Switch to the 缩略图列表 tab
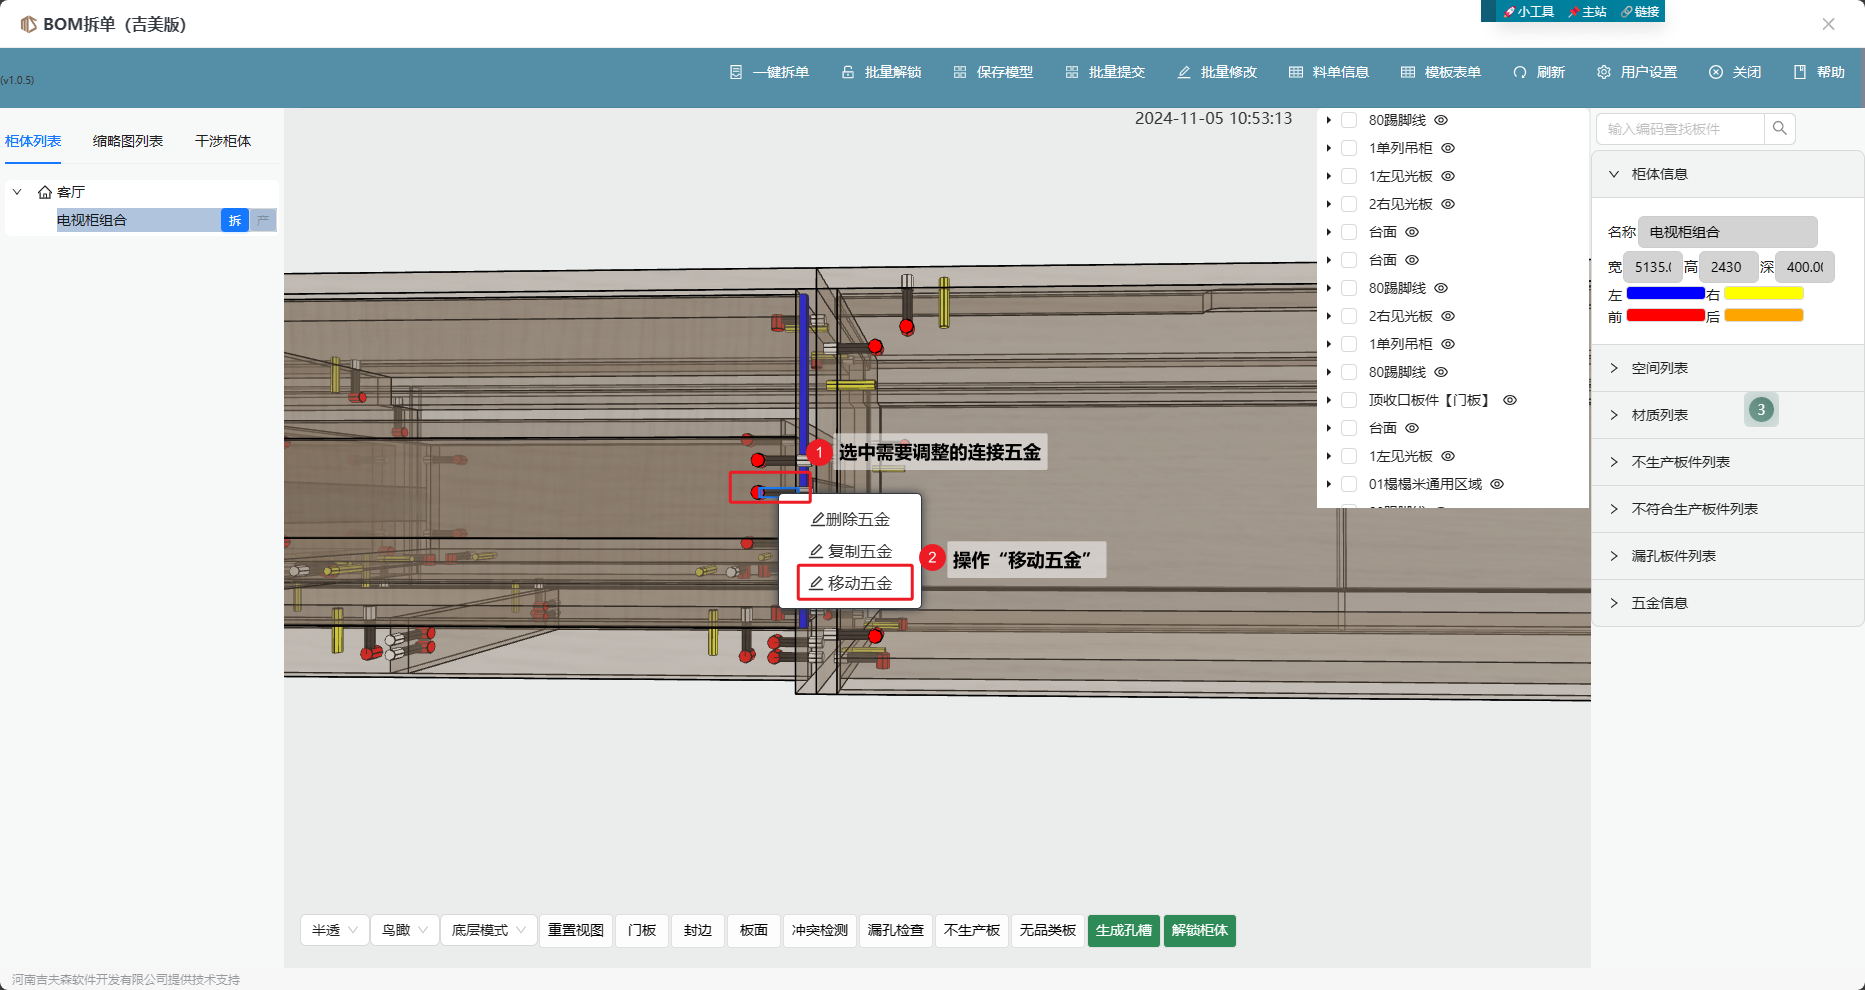 [x=128, y=141]
